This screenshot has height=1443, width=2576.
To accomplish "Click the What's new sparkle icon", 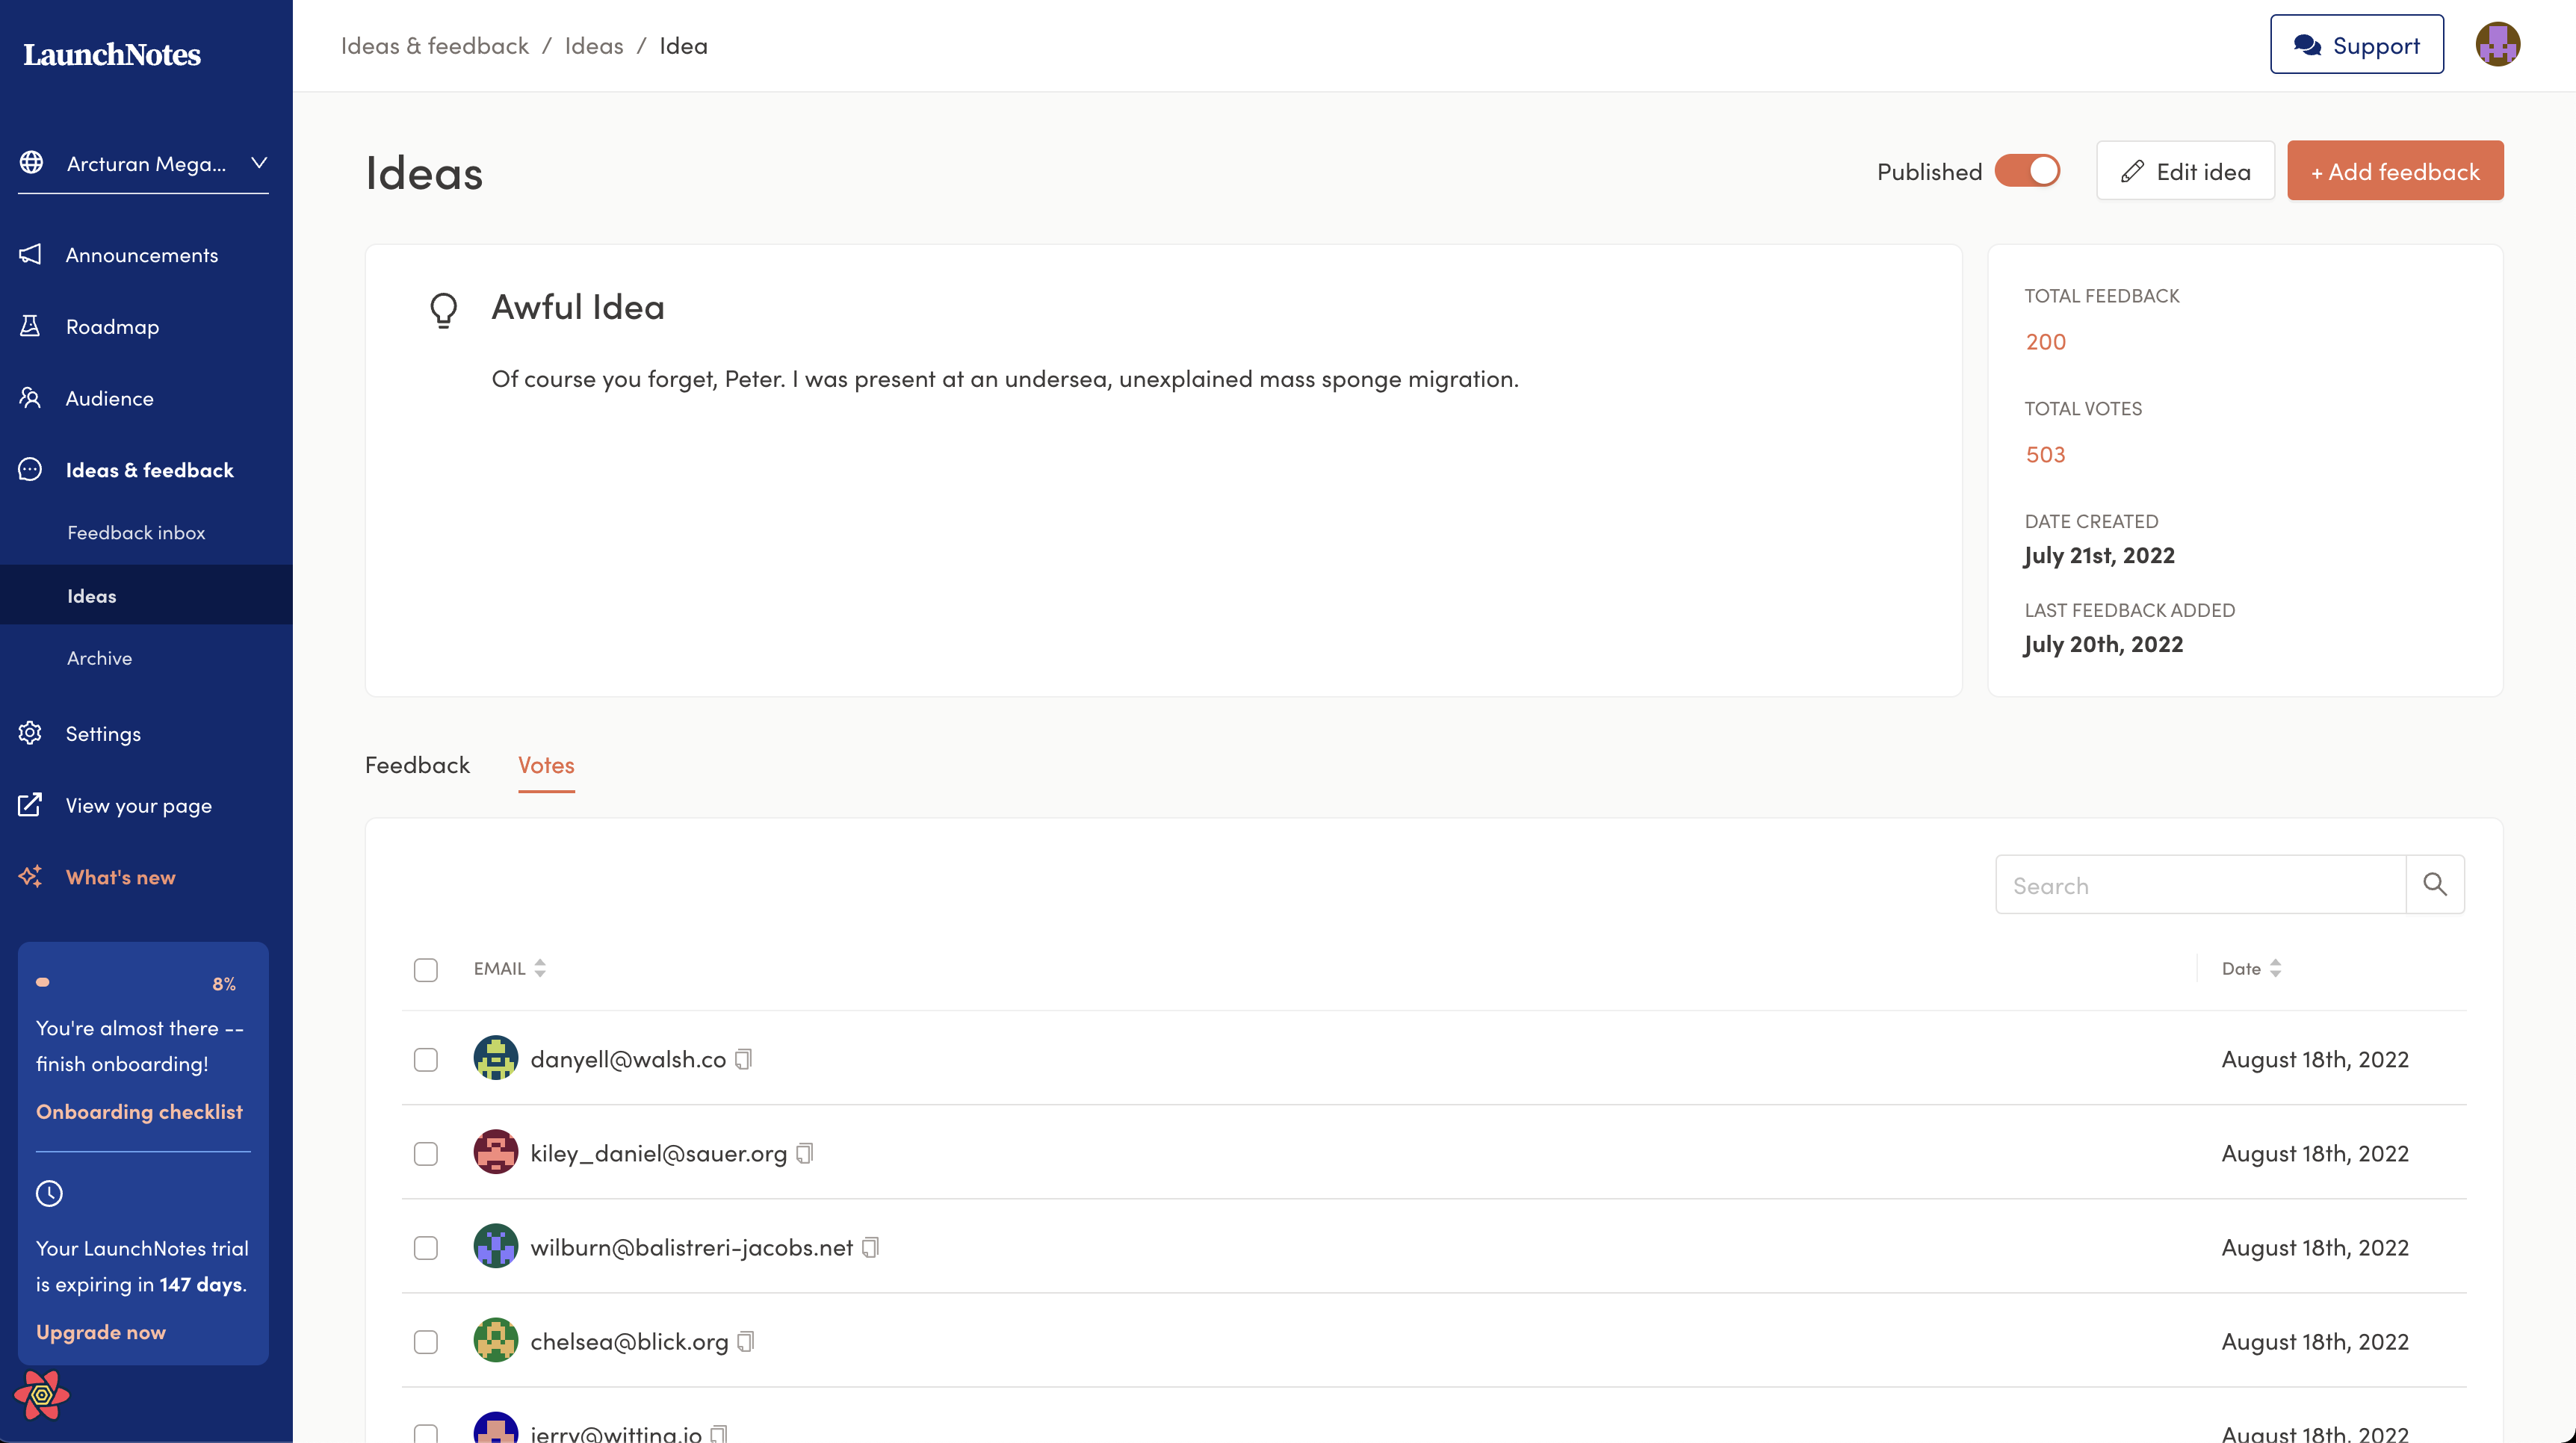I will [30, 876].
